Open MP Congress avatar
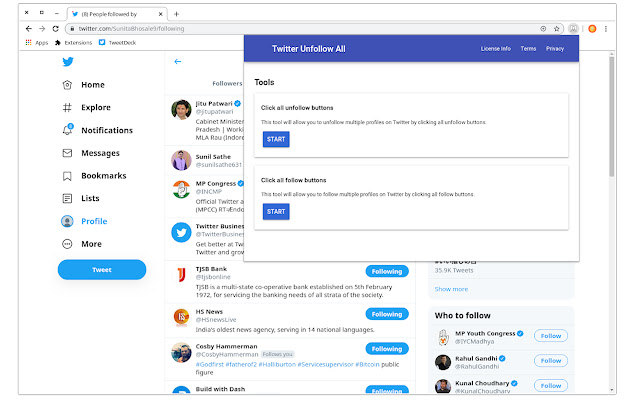This screenshot has height=400, width=640. pos(181,189)
